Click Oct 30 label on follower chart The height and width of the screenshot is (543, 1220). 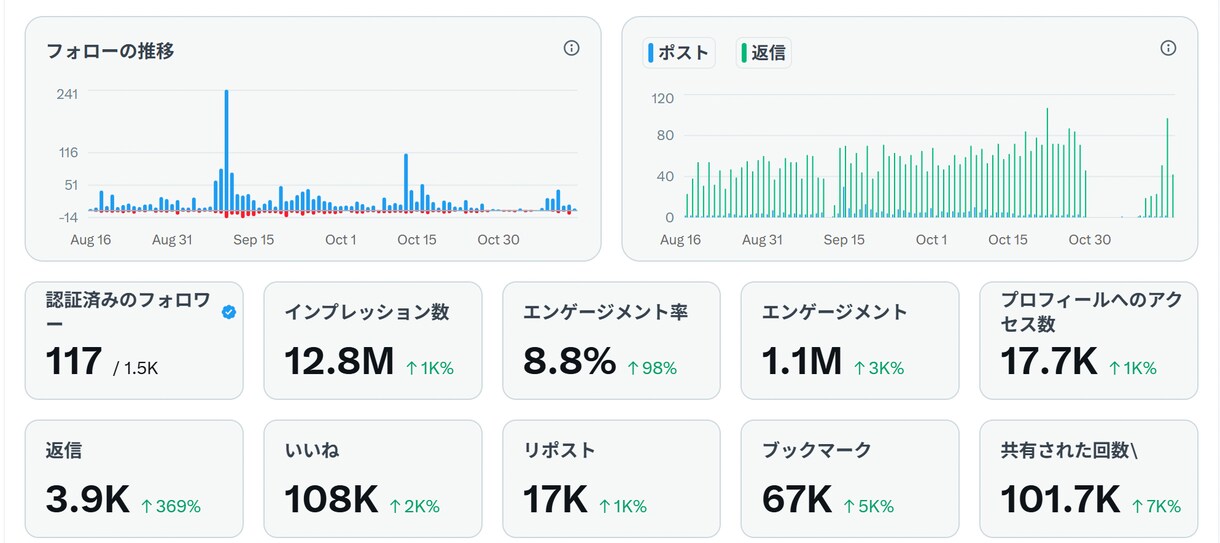(498, 240)
